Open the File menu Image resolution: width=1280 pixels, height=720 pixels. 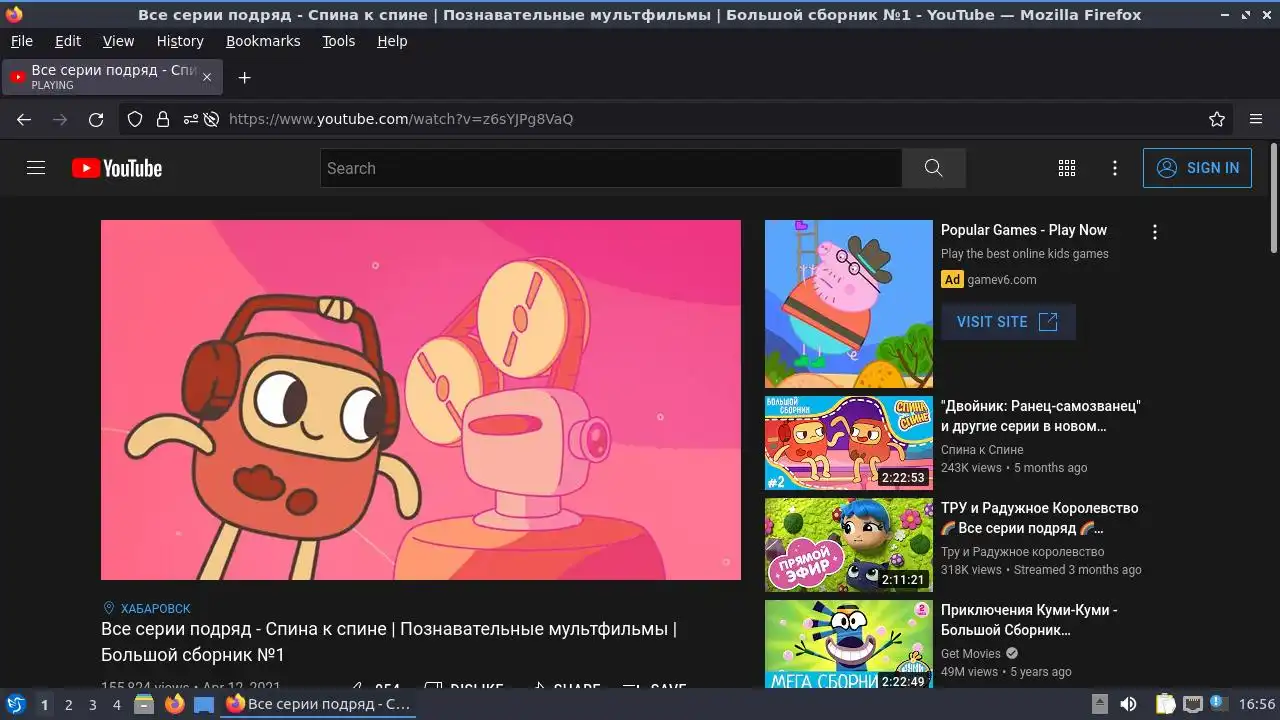point(21,41)
